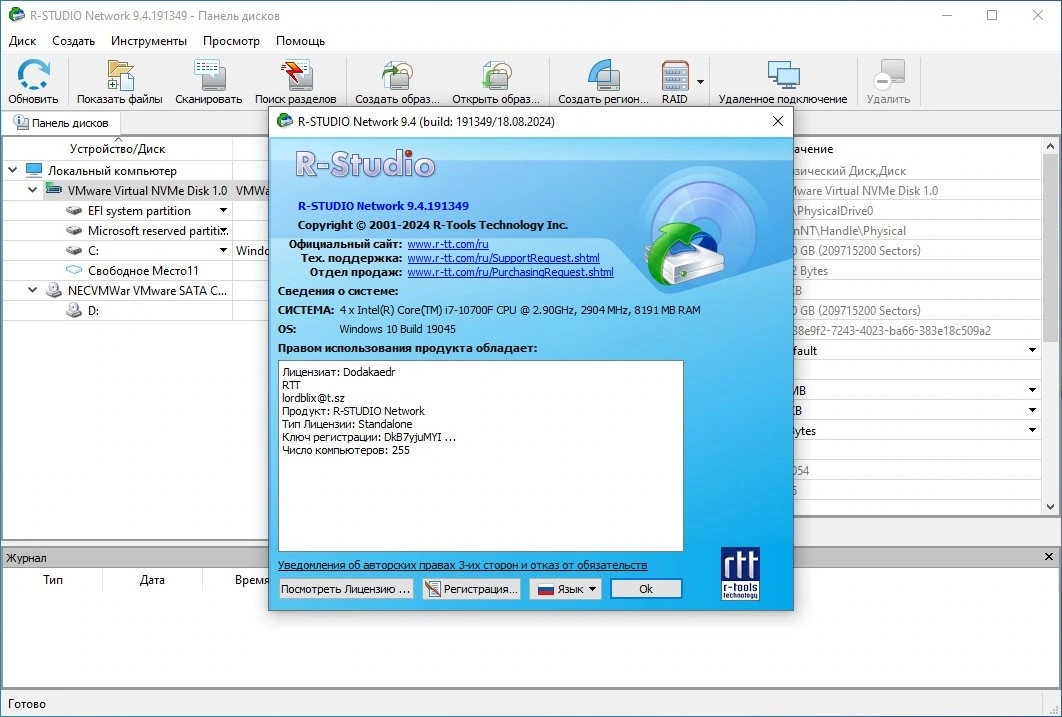
Task: Click 'R-STUDIO Network 9.4.191349' version text
Action: tap(383, 206)
